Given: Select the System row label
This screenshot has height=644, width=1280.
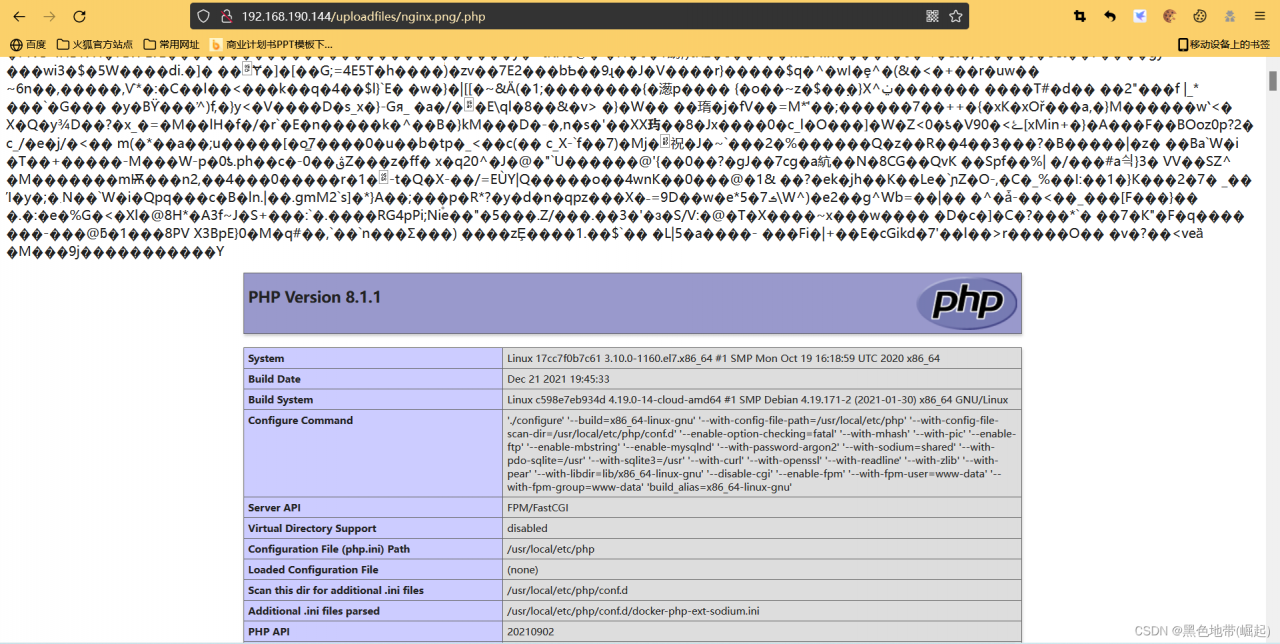Looking at the screenshot, I should point(373,358).
